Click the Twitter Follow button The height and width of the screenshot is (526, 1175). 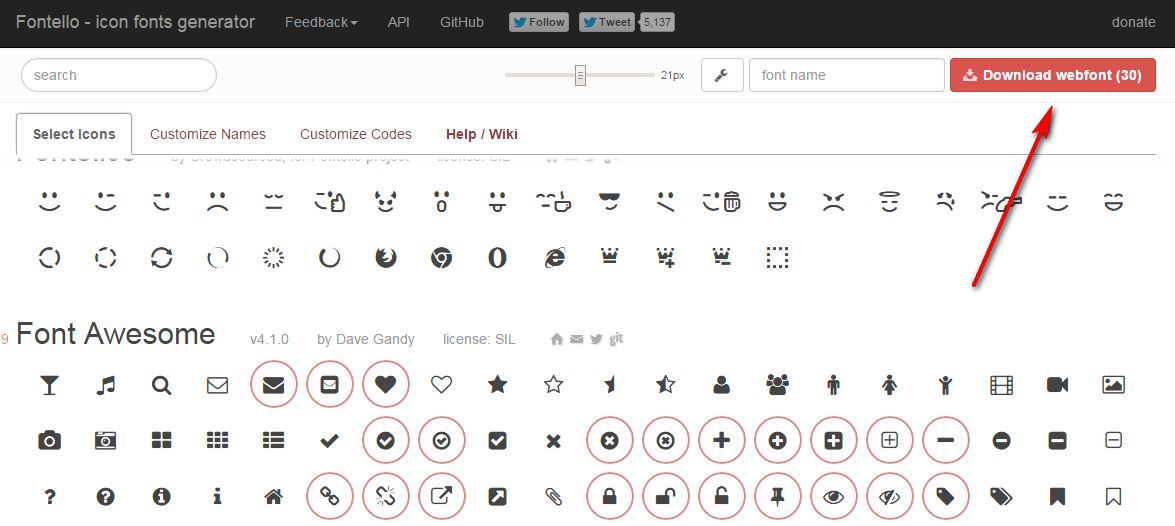click(x=539, y=22)
